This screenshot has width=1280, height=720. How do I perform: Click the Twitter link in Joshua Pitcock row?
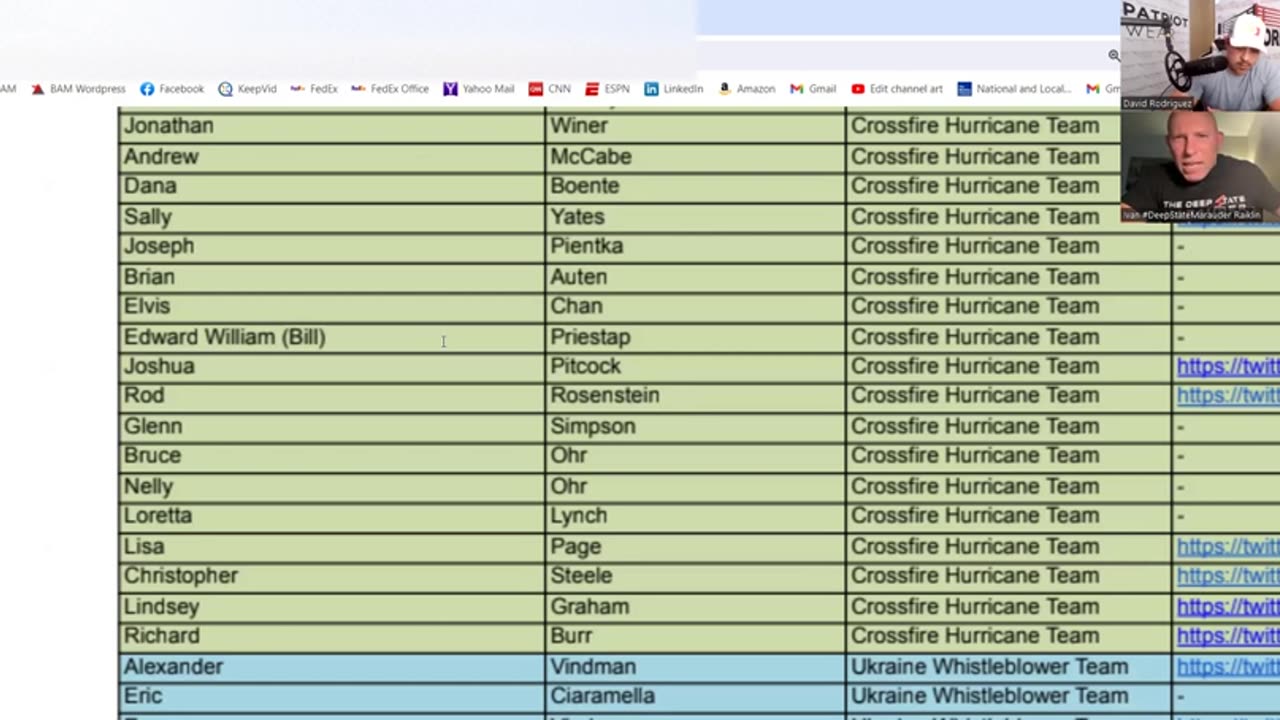click(x=1227, y=367)
